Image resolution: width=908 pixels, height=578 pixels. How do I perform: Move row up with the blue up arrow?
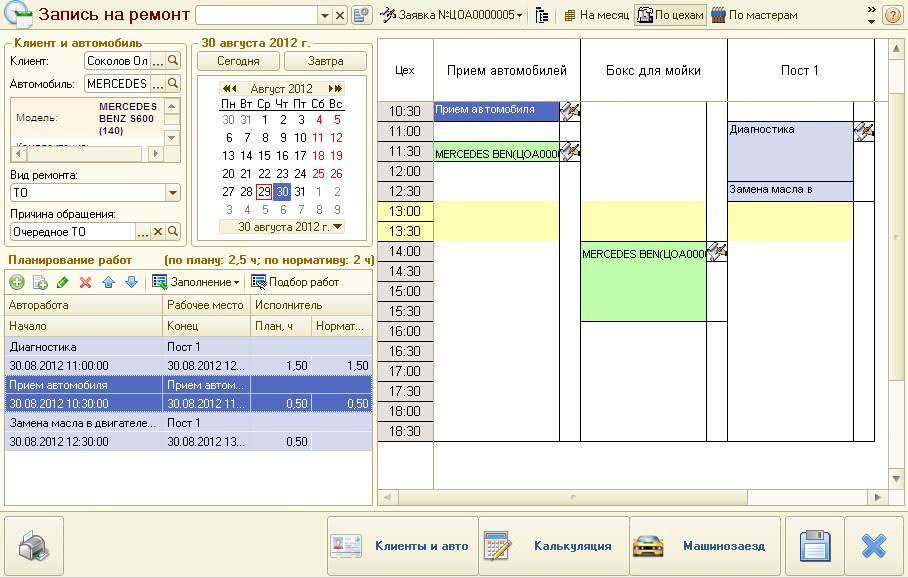tap(108, 283)
